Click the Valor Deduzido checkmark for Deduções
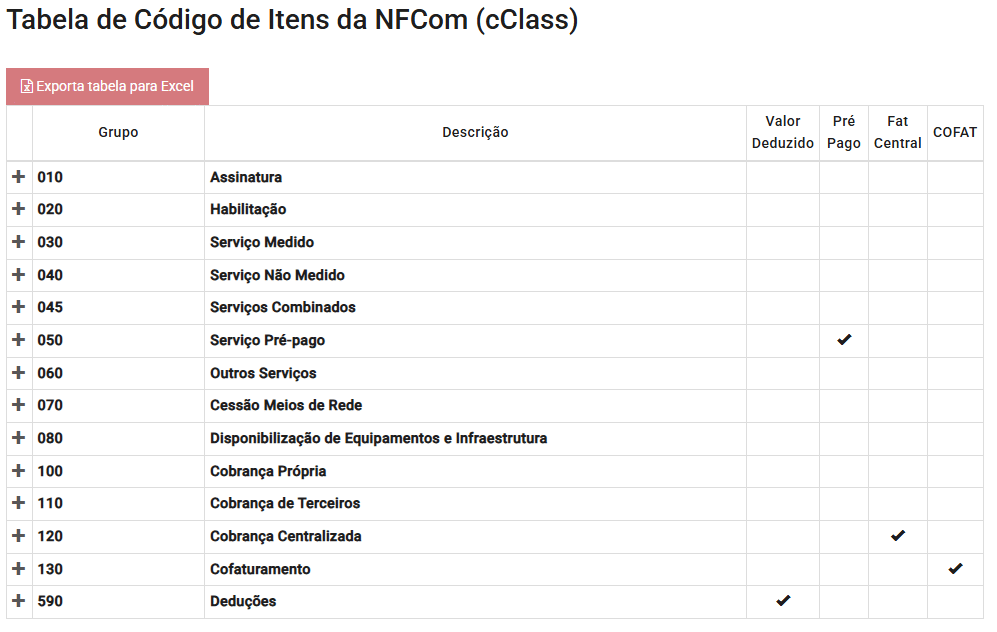This screenshot has width=997, height=632. coord(783,601)
